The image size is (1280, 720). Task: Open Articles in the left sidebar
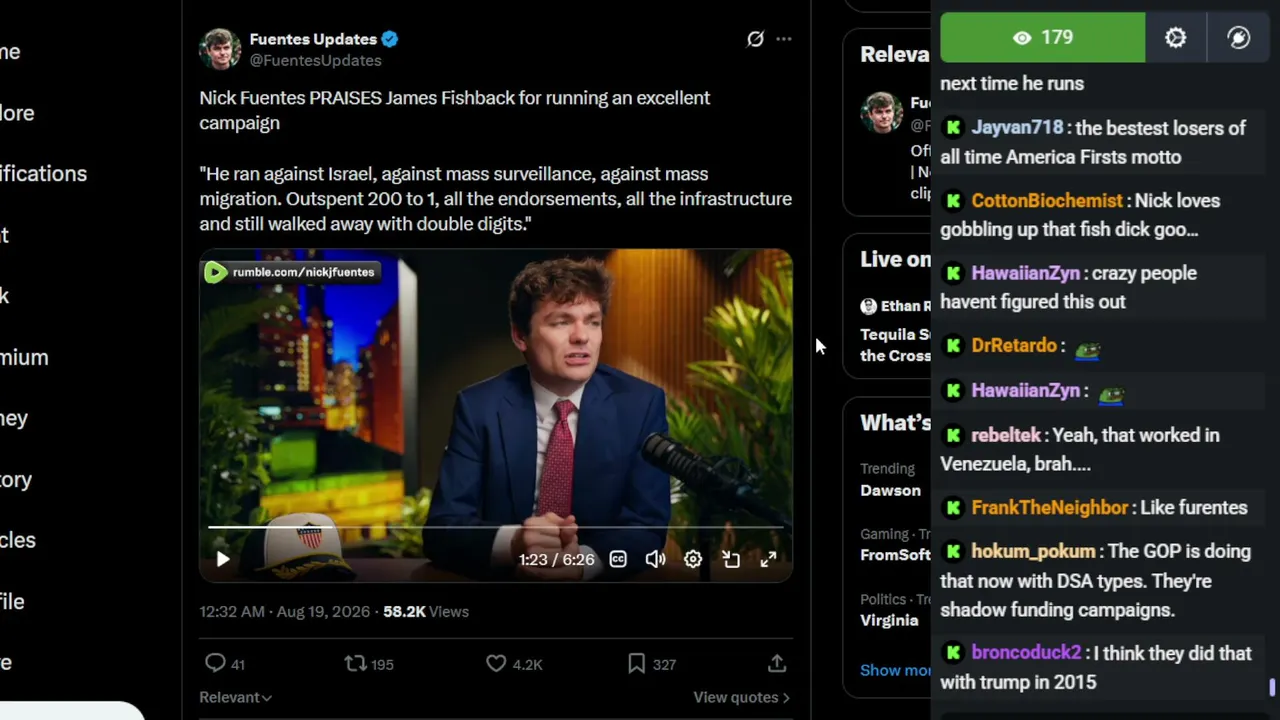18,540
